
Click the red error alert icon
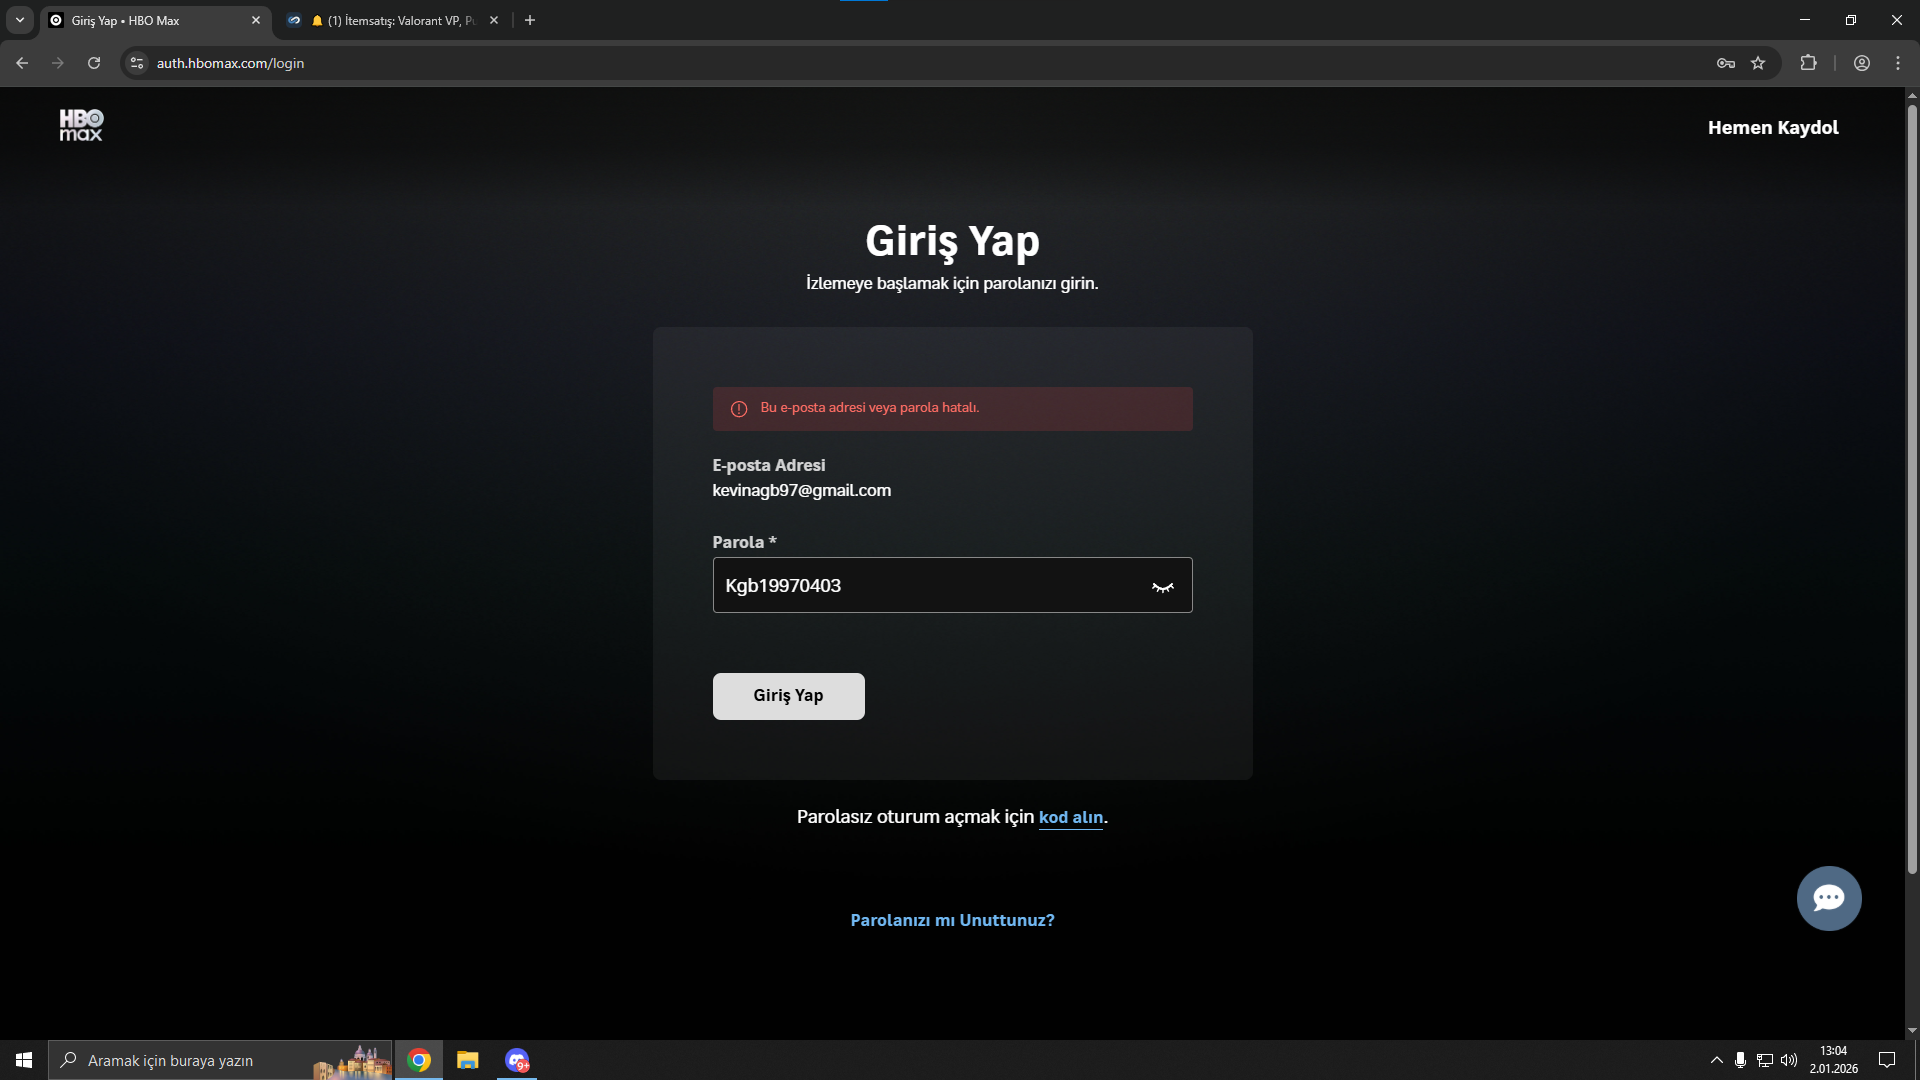(x=739, y=409)
